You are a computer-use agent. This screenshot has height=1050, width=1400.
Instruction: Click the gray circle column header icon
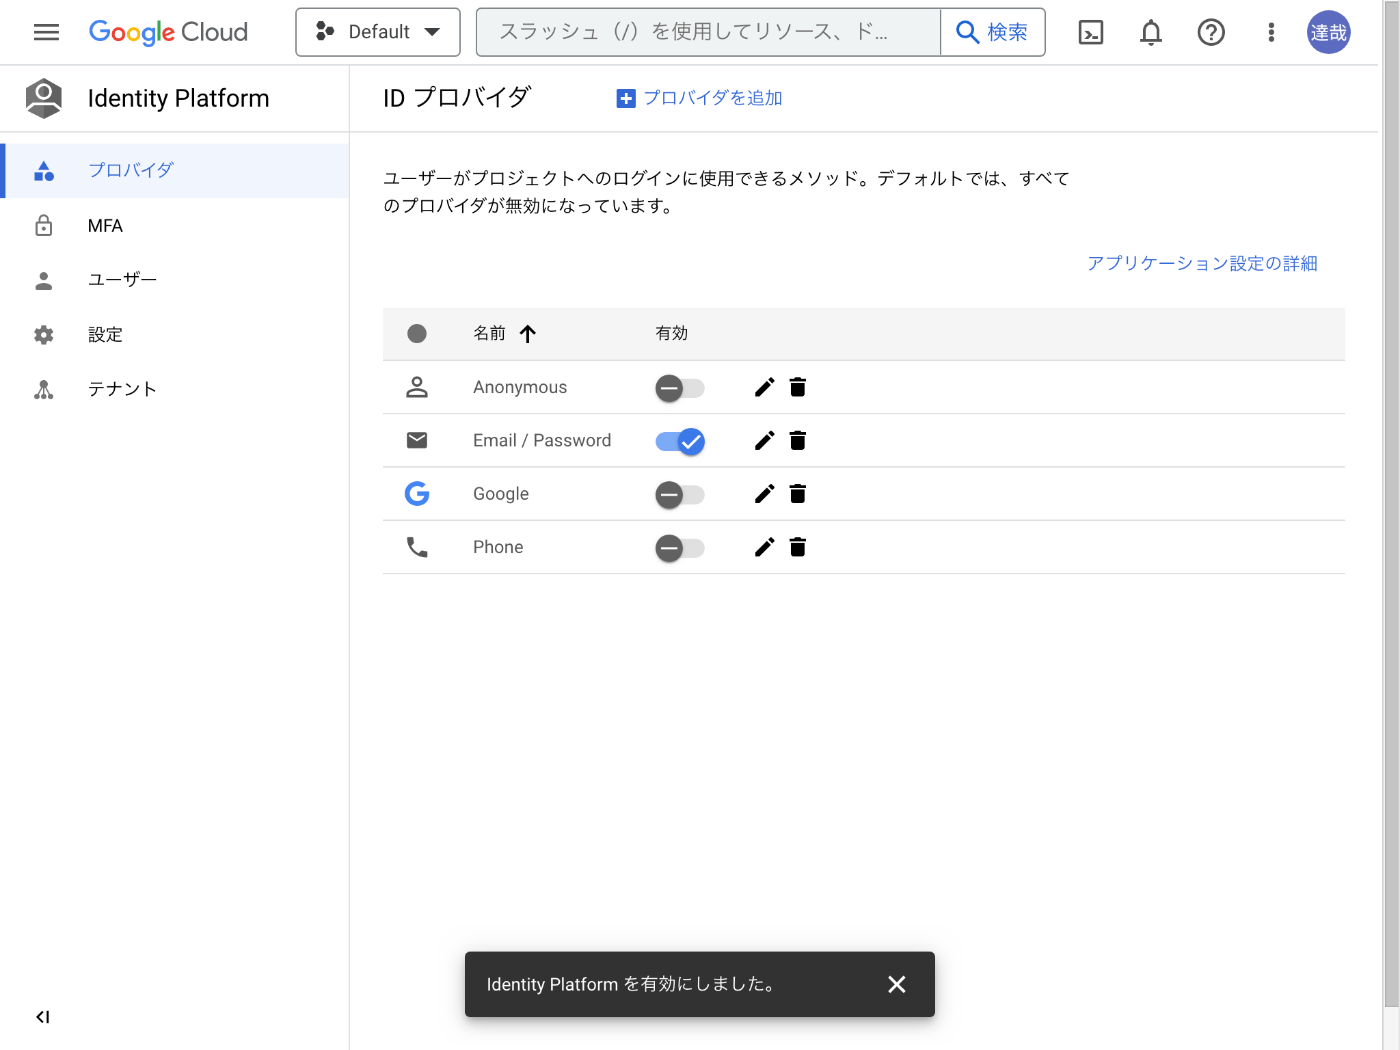[x=417, y=333]
